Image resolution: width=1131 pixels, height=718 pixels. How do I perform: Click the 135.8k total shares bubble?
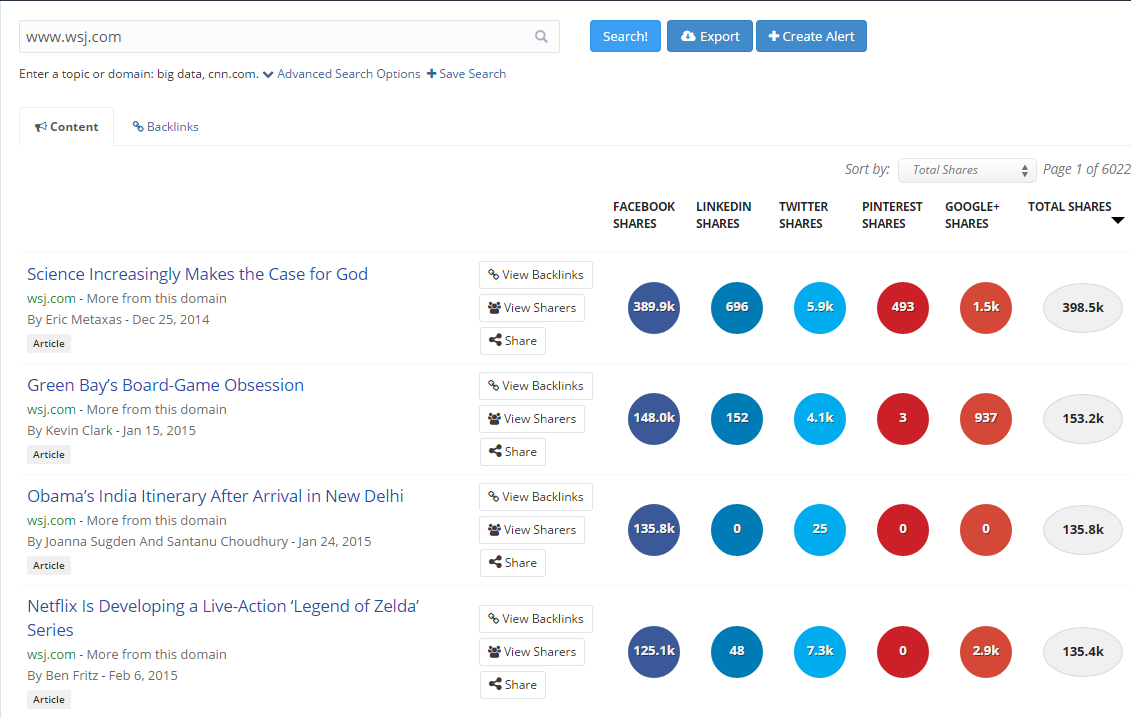coord(1083,530)
